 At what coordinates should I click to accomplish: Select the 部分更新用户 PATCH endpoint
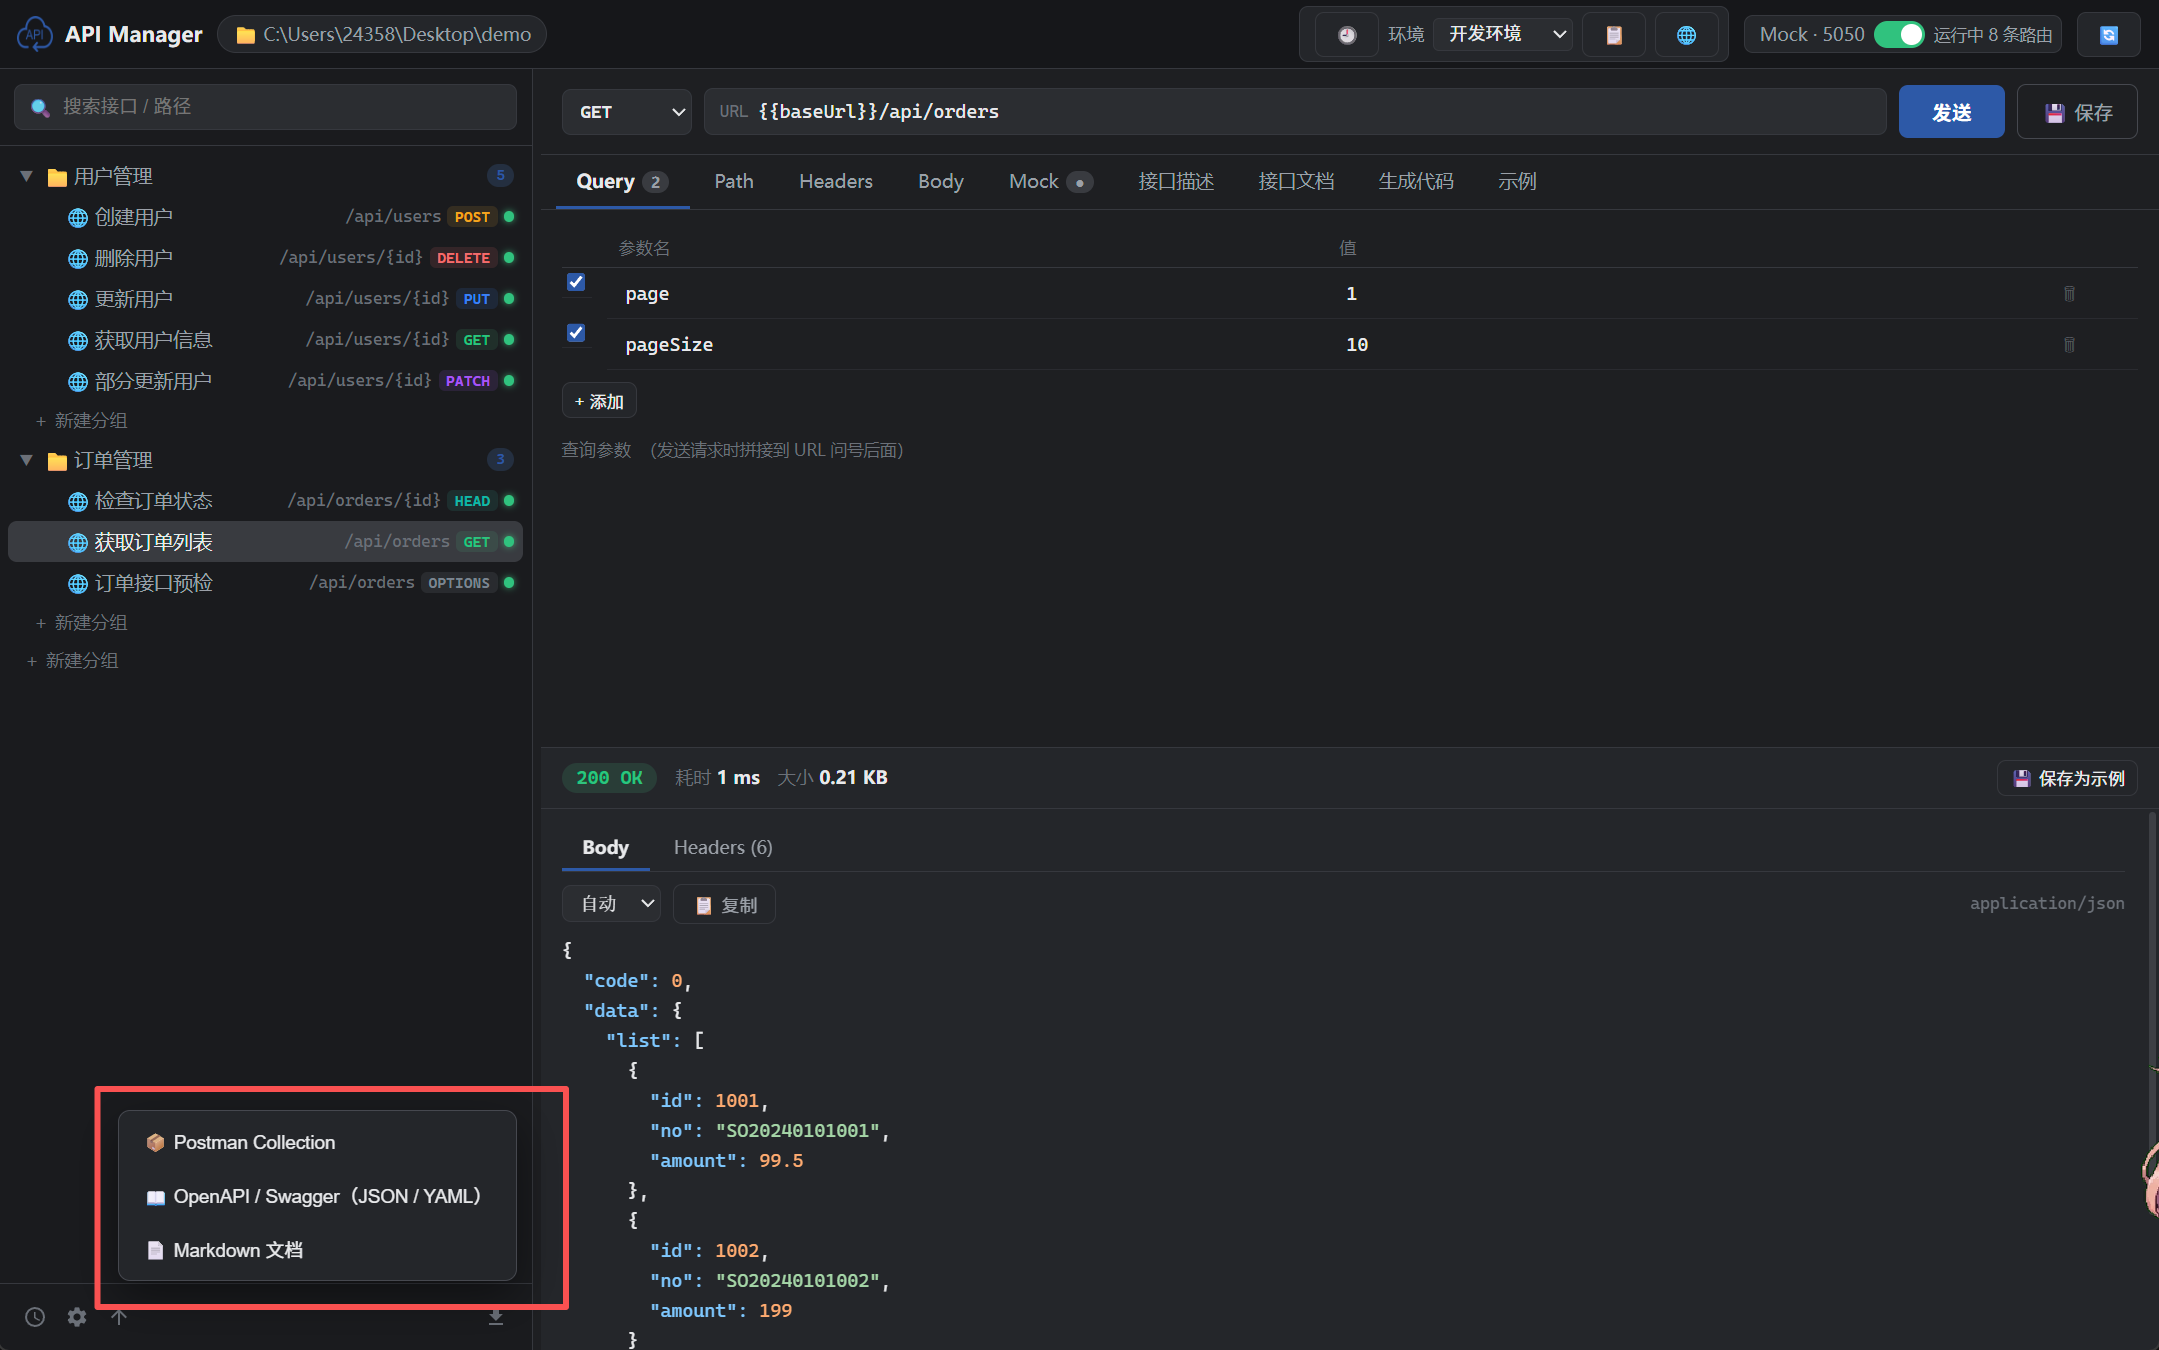pyautogui.click(x=266, y=381)
